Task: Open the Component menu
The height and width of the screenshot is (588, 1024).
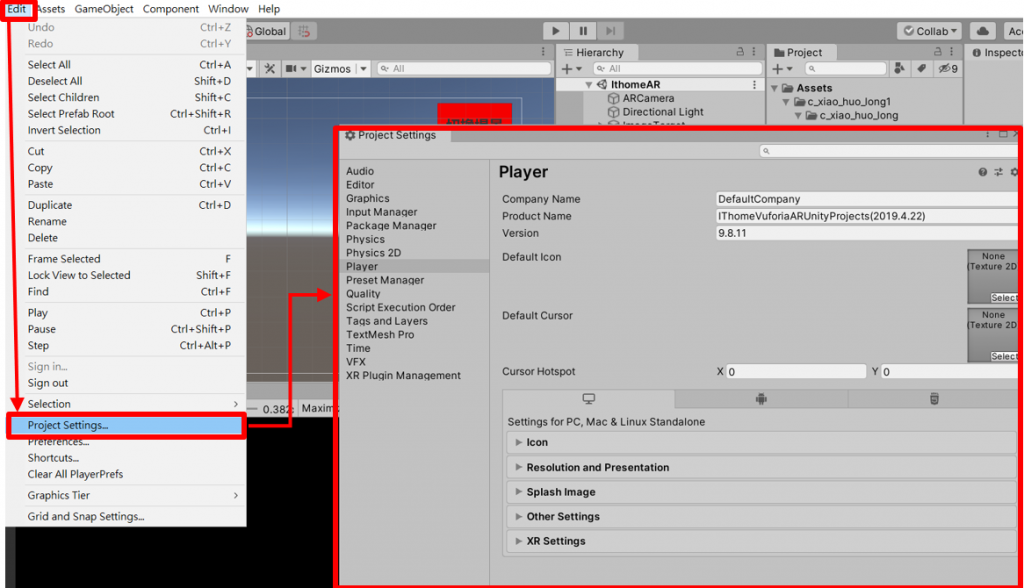Action: tap(171, 9)
